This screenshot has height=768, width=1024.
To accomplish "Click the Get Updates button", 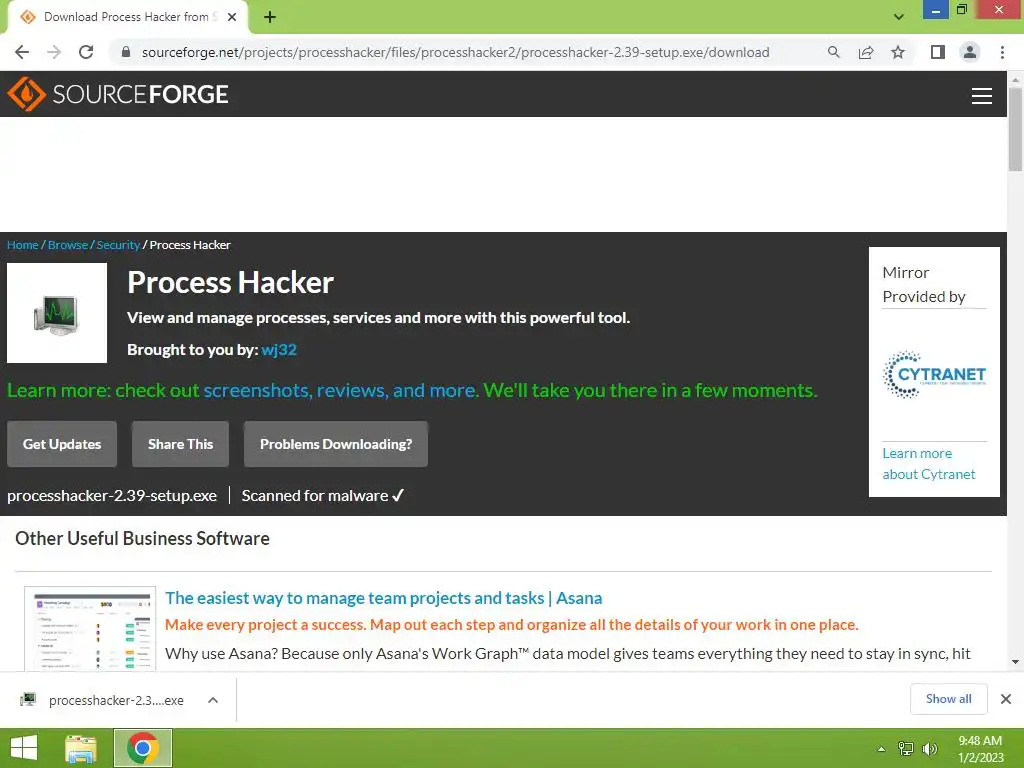I will 62,444.
